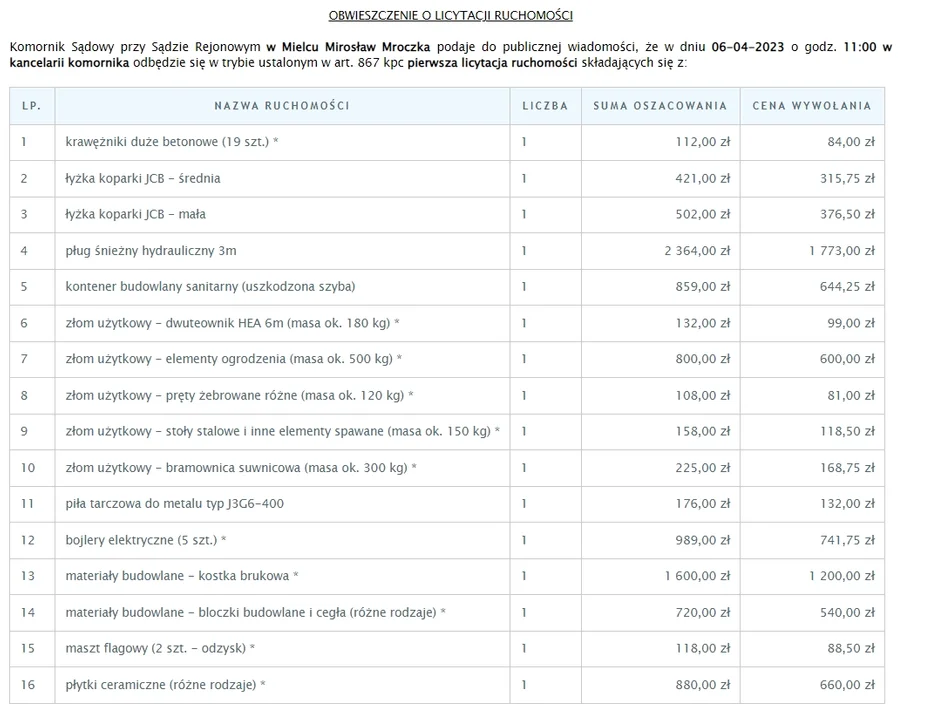Click the SUMA OSZACOWANIA column header
This screenshot has width=929, height=720.
click(x=660, y=106)
